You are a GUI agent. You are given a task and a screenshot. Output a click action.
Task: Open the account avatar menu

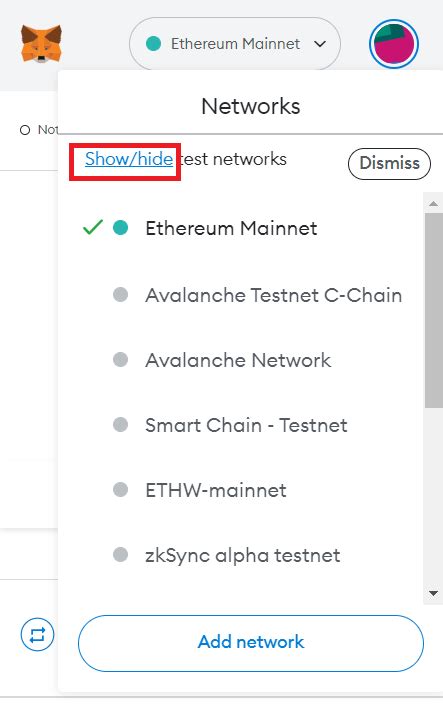click(394, 44)
